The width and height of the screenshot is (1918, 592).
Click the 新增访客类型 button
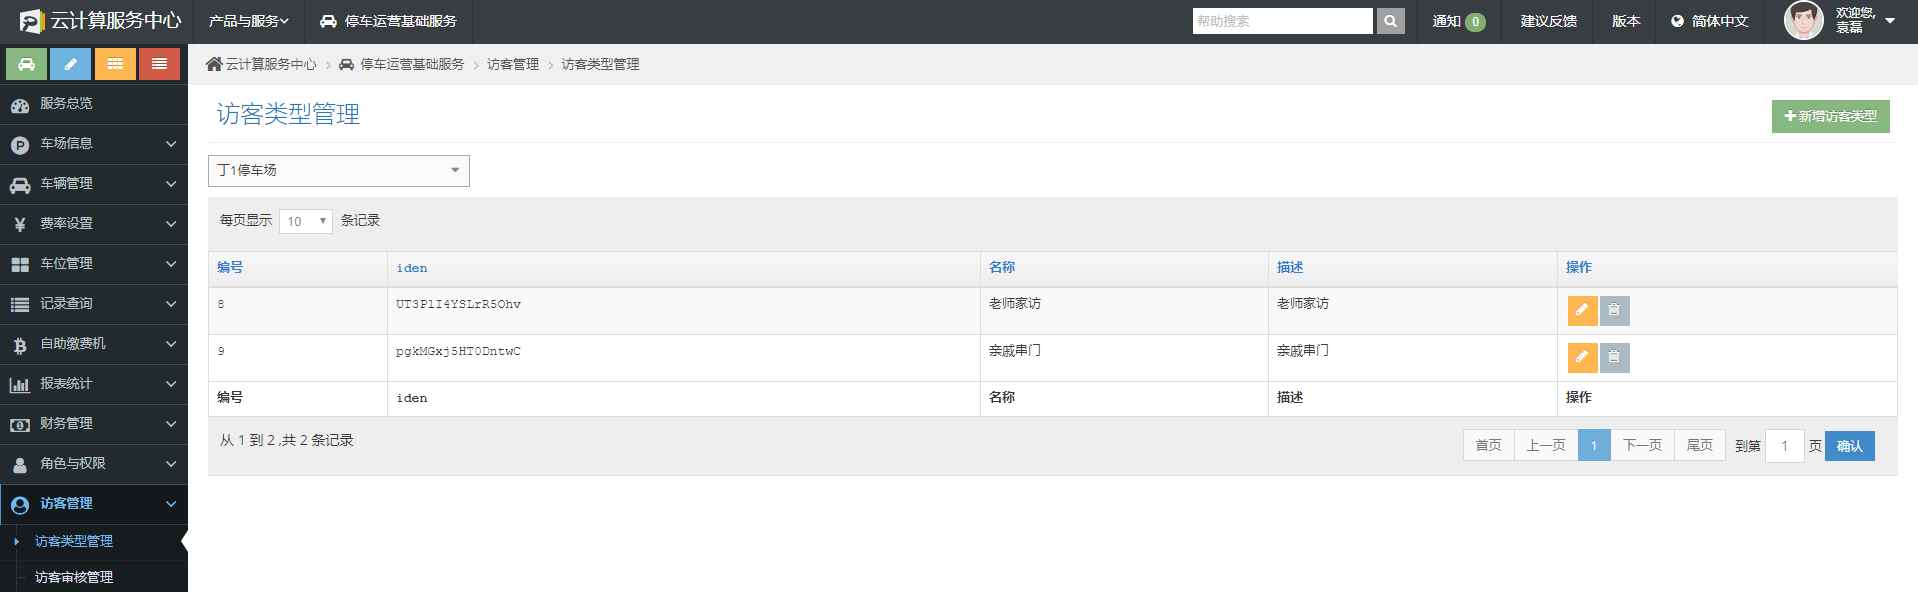pos(1830,116)
